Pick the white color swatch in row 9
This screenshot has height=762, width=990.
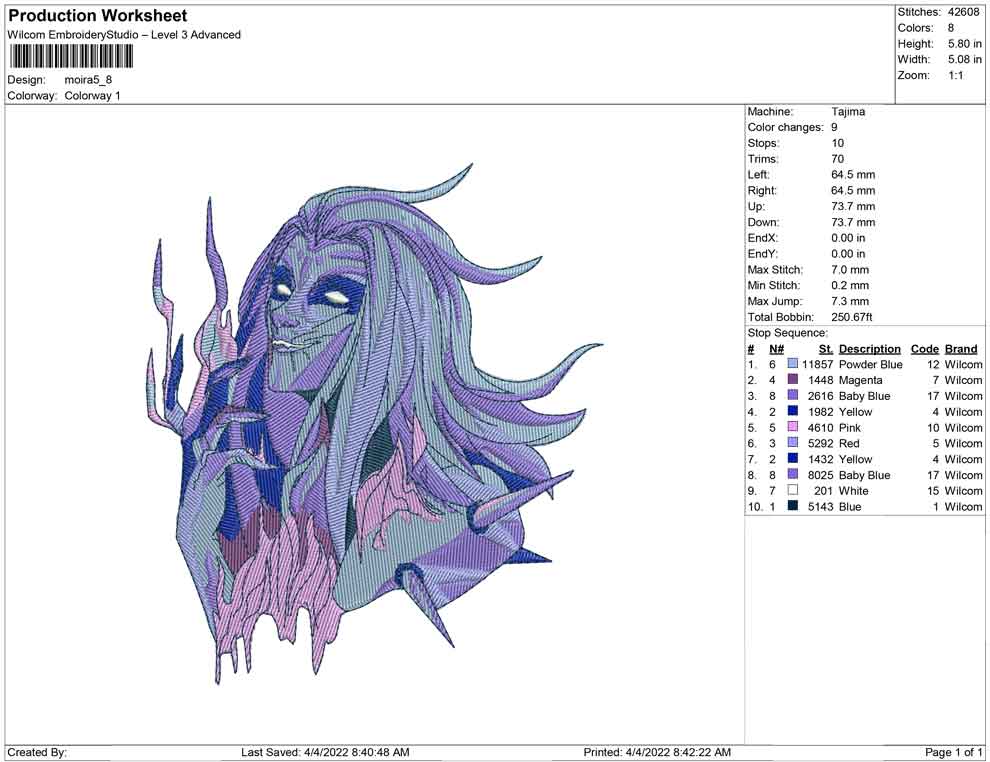pos(792,491)
